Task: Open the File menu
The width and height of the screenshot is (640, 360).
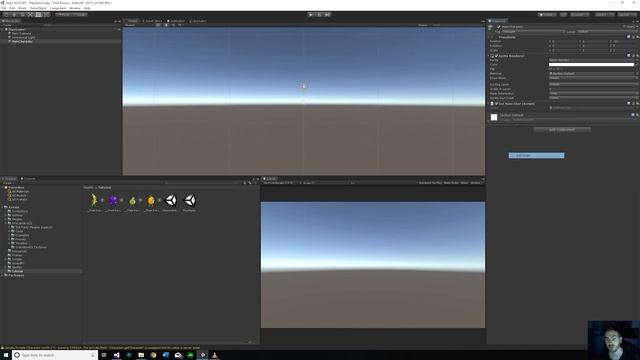Action: [4, 8]
